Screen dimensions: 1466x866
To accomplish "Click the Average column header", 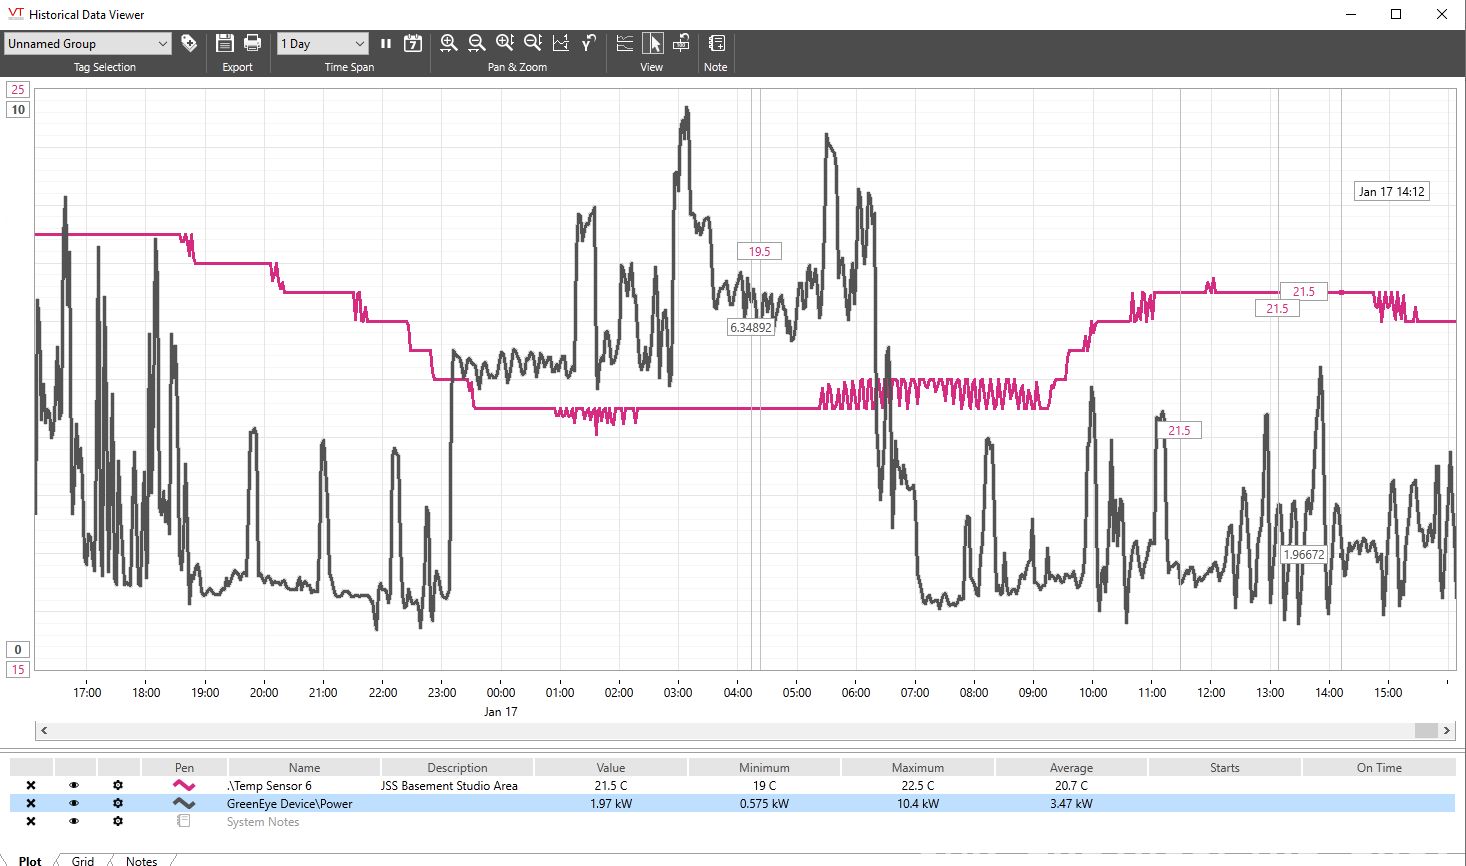I will pos(1071,768).
